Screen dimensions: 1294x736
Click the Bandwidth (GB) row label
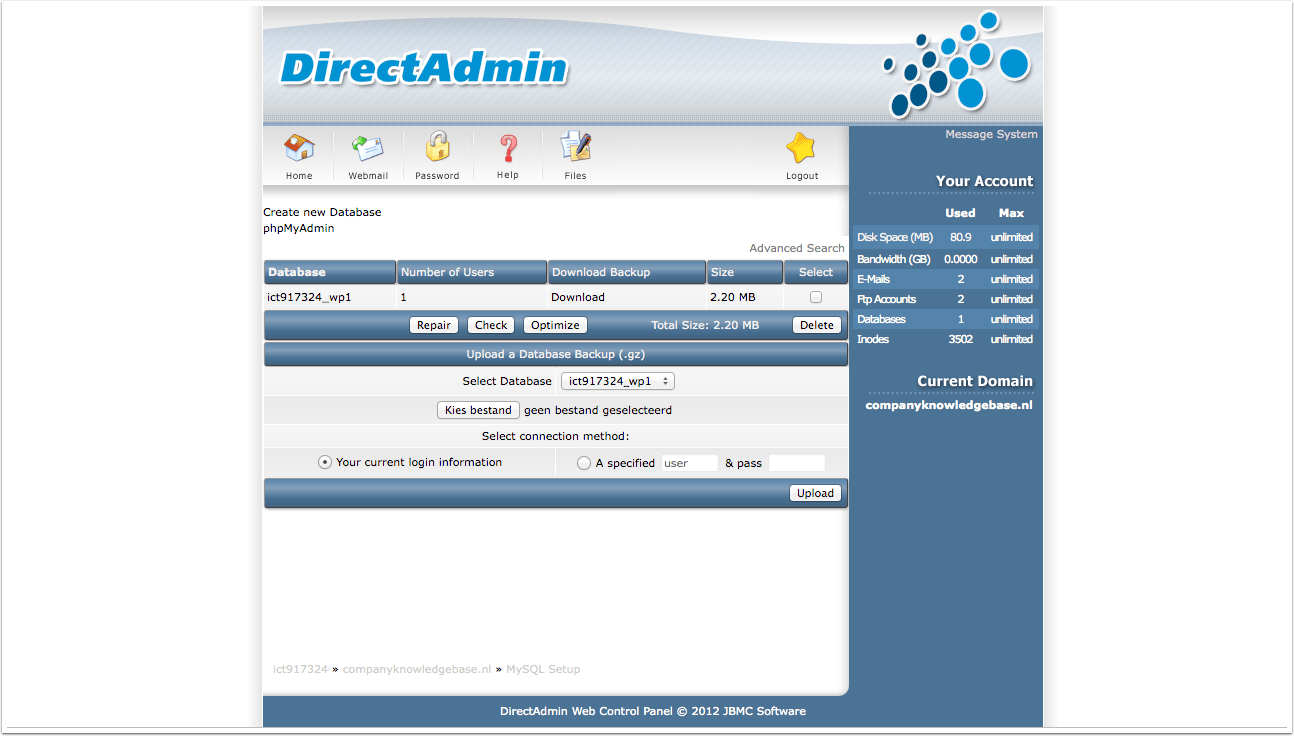pyautogui.click(x=894, y=259)
